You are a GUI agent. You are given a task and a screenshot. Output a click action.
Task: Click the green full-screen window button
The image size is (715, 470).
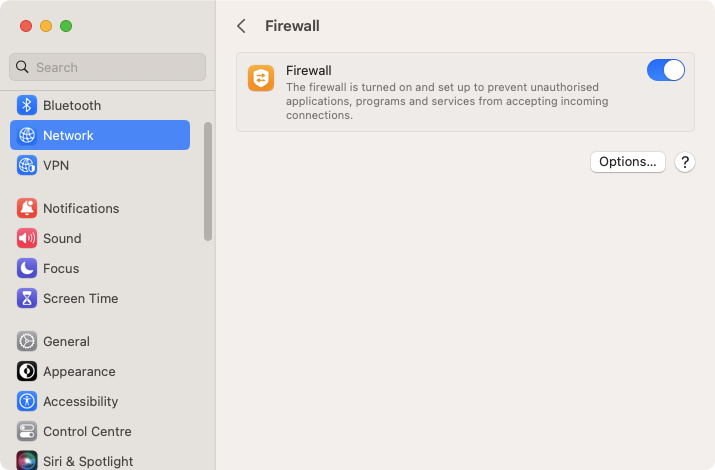tap(66, 26)
